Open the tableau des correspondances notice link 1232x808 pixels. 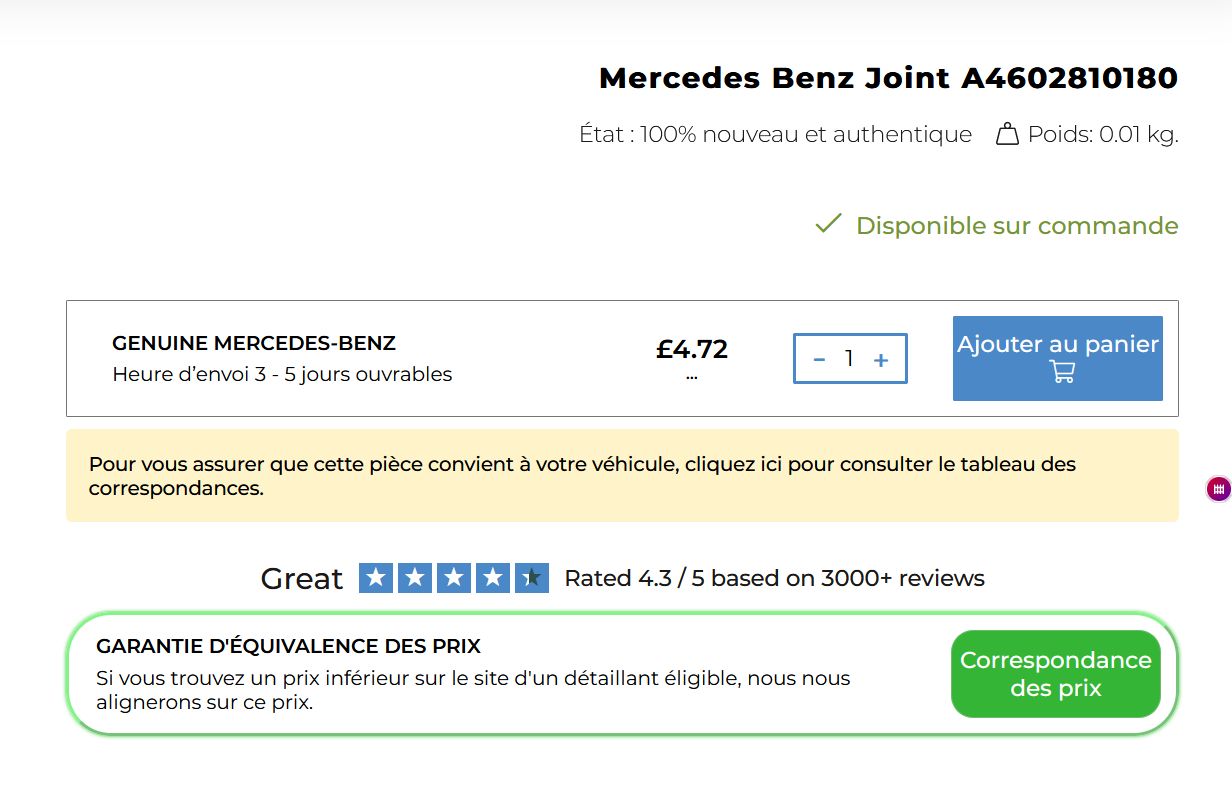pos(582,476)
